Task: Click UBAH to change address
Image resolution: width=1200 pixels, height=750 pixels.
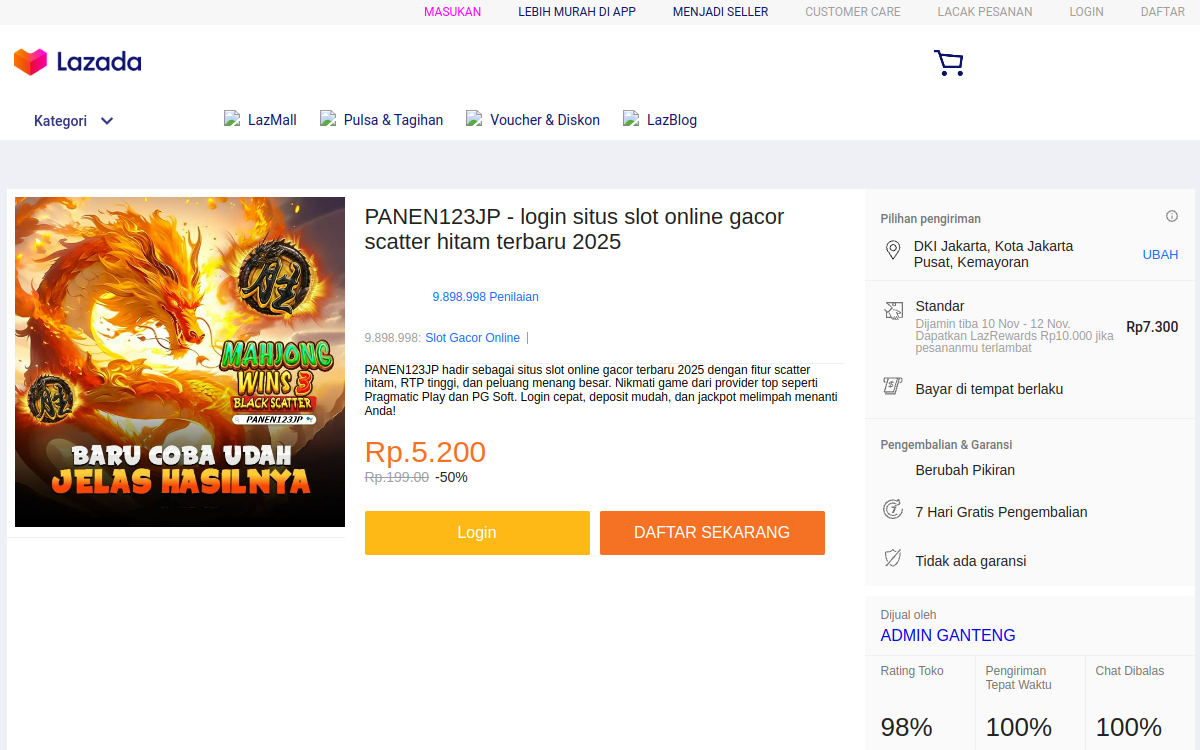Action: [1160, 255]
